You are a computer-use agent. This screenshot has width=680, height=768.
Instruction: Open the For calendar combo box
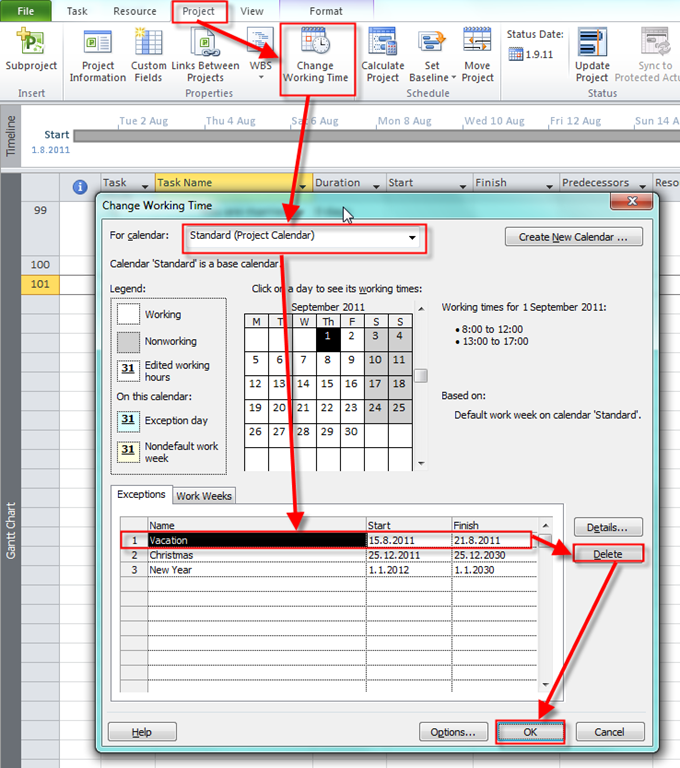pyautogui.click(x=411, y=238)
